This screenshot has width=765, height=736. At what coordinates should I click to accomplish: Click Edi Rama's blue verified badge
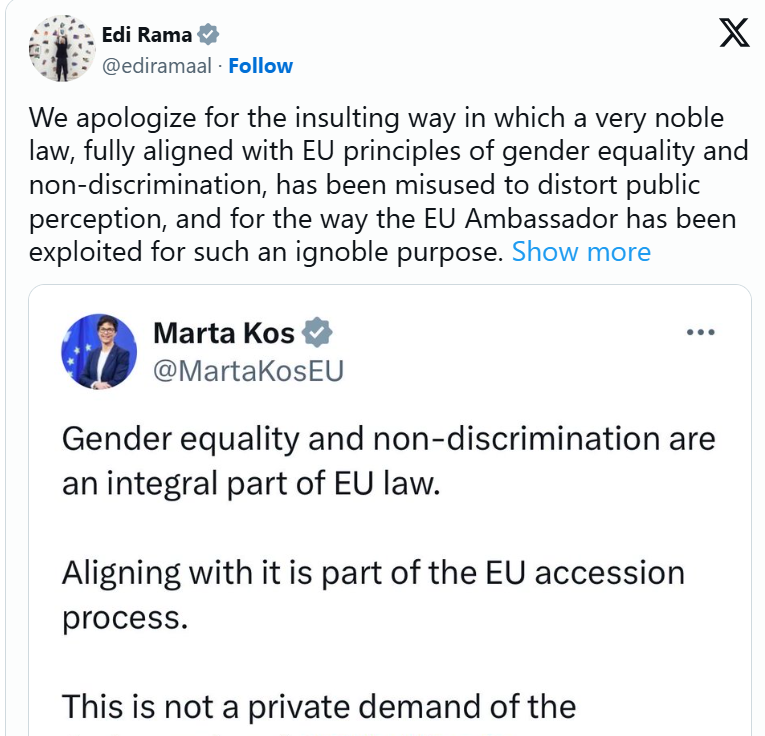(x=208, y=35)
